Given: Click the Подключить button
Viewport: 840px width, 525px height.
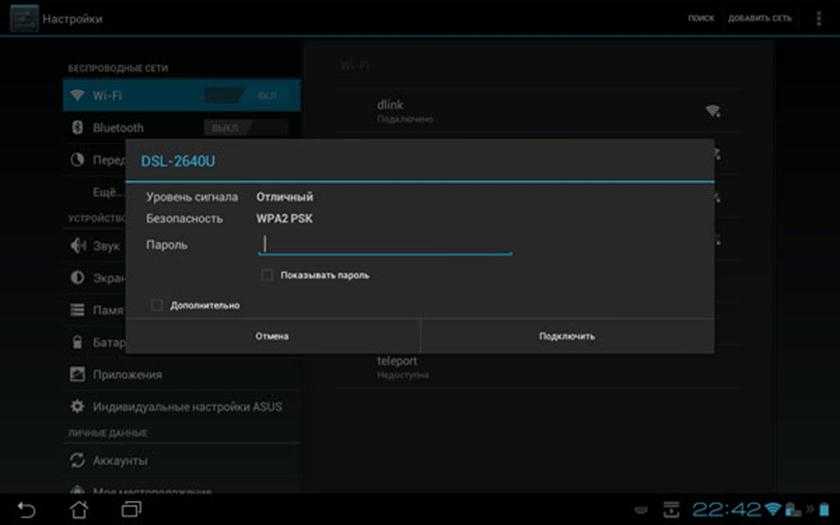Looking at the screenshot, I should click(566, 336).
